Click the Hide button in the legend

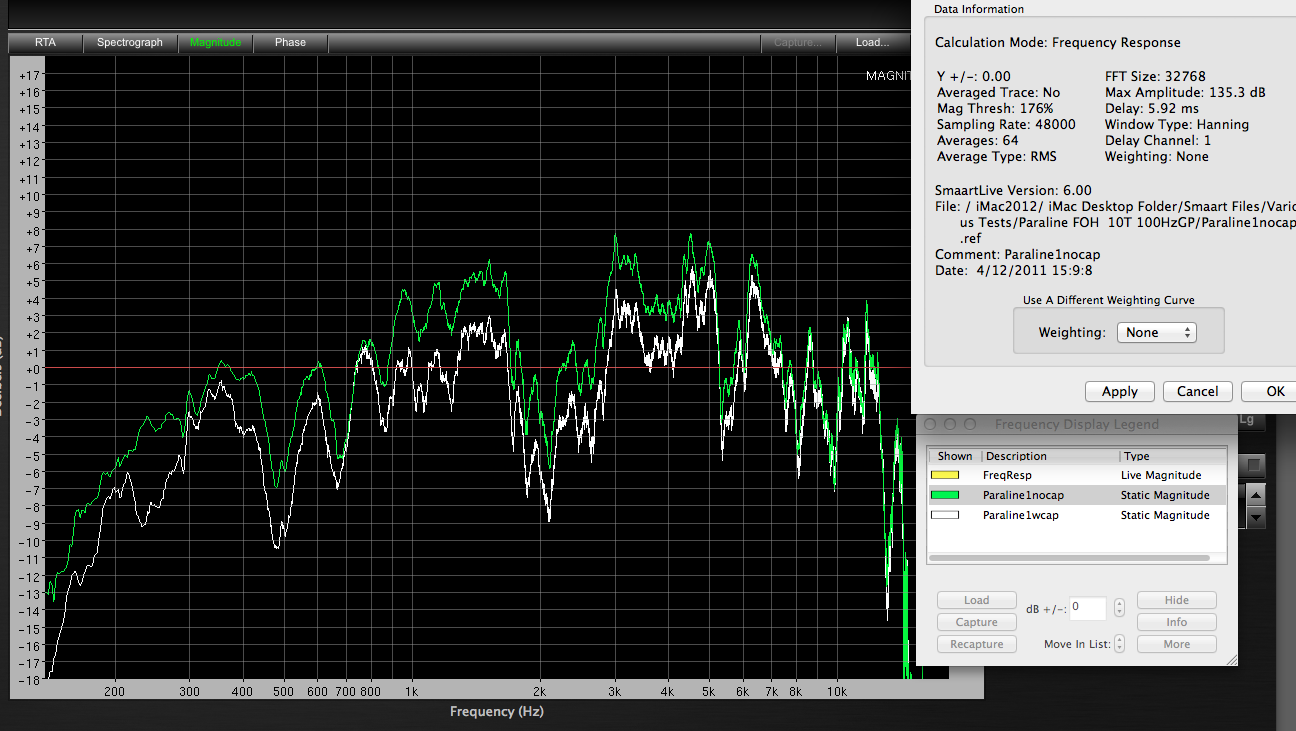click(1177, 600)
